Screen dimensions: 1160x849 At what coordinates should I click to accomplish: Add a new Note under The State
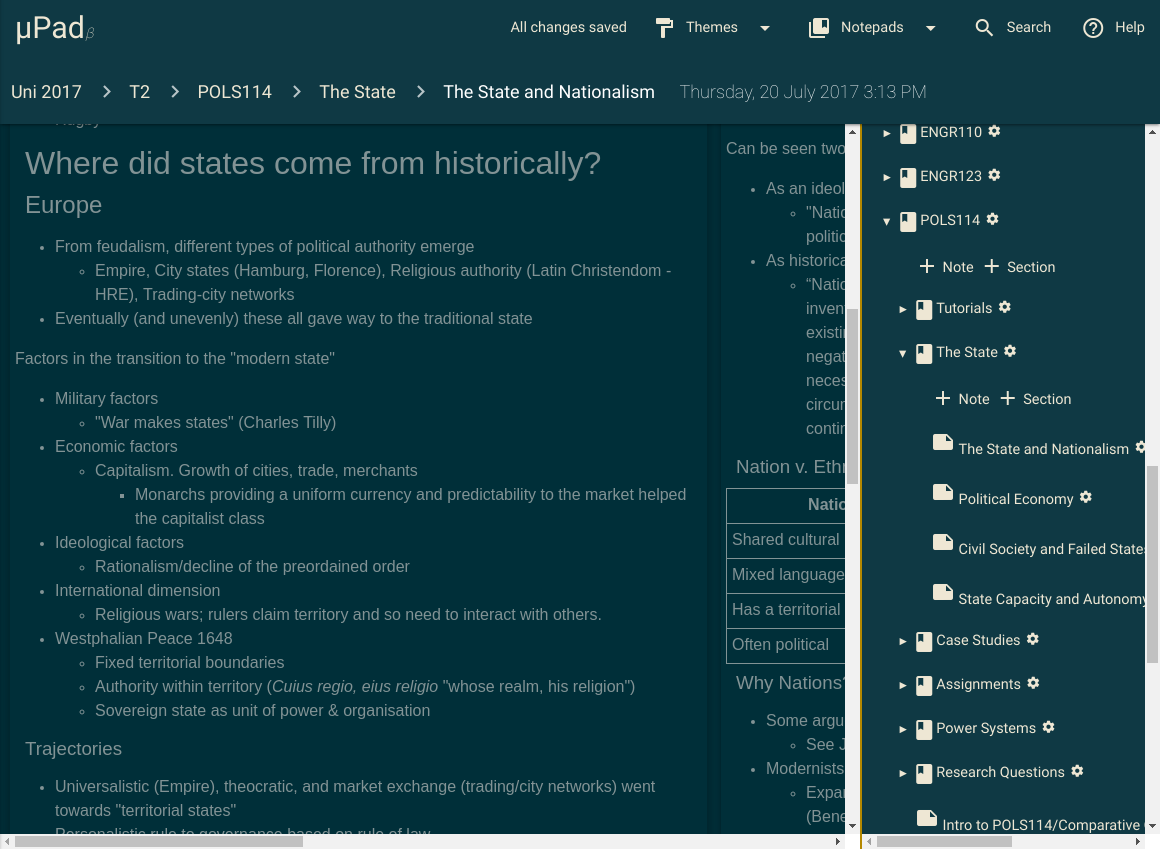(962, 399)
